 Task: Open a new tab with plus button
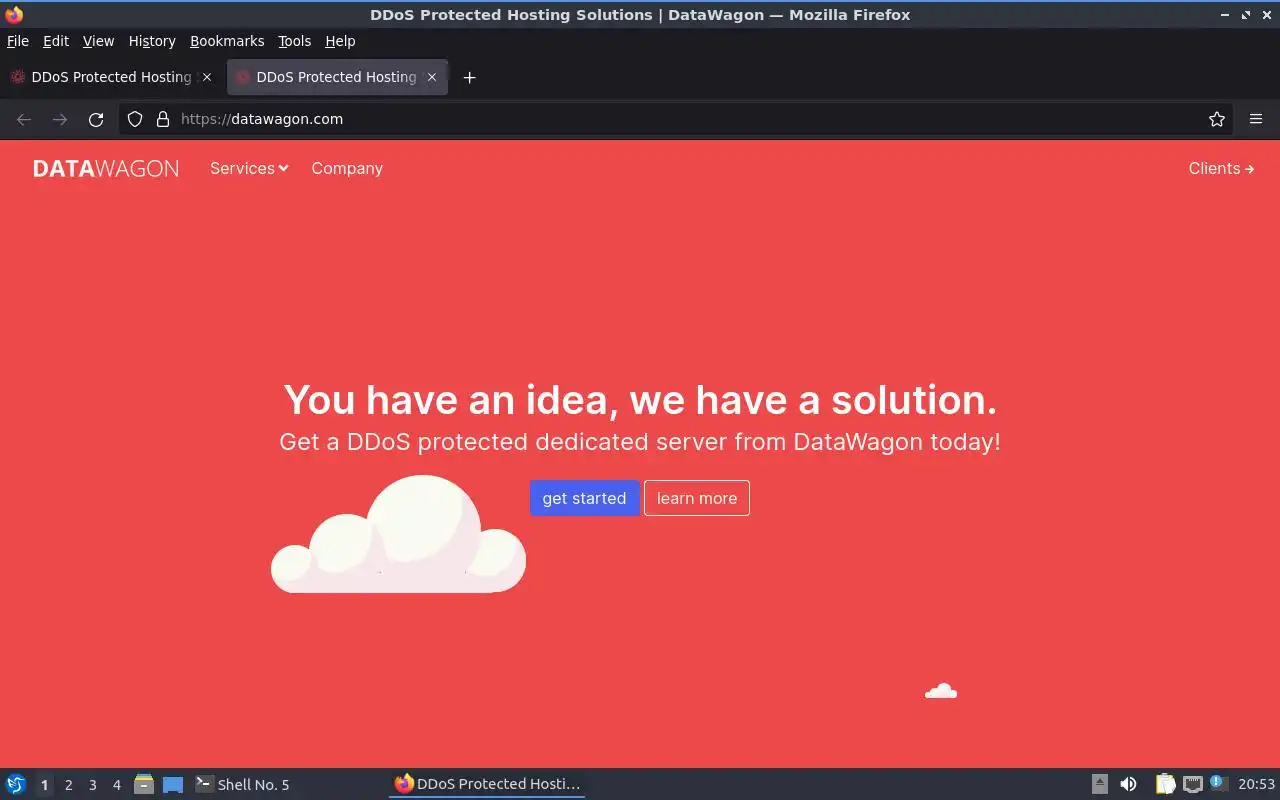469,77
